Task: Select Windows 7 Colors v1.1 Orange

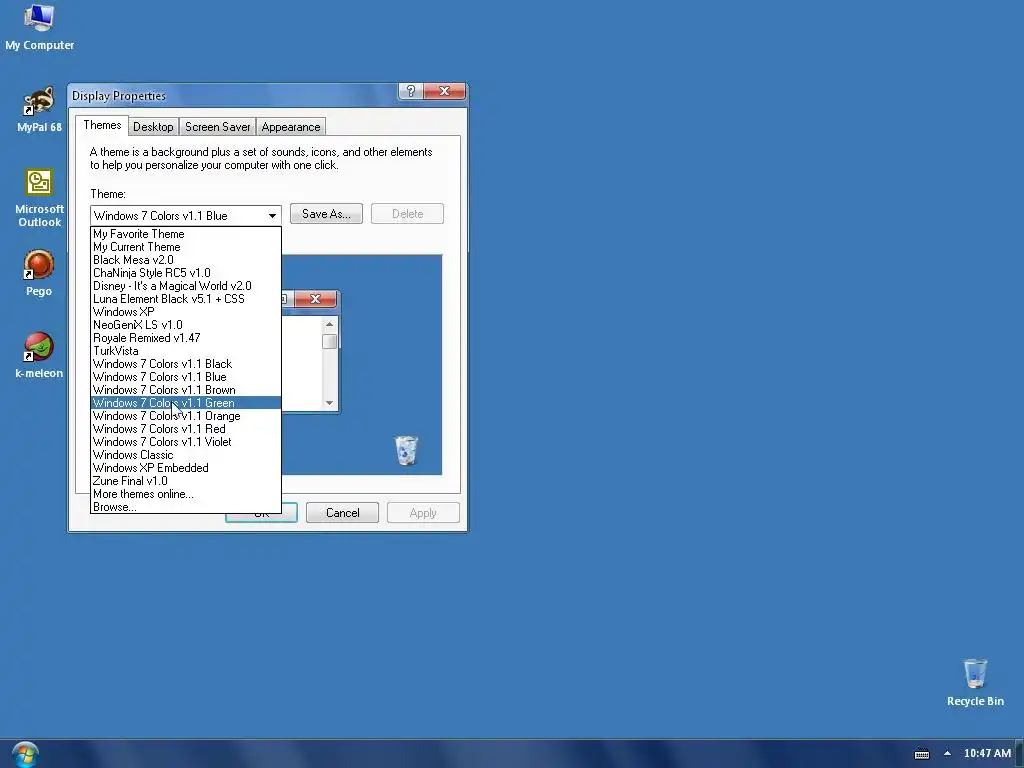Action: click(x=185, y=416)
